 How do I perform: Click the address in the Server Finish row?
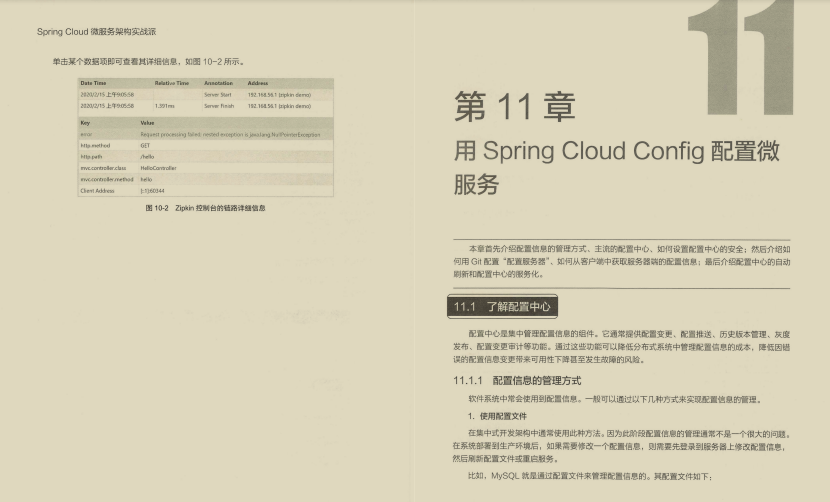(x=279, y=106)
